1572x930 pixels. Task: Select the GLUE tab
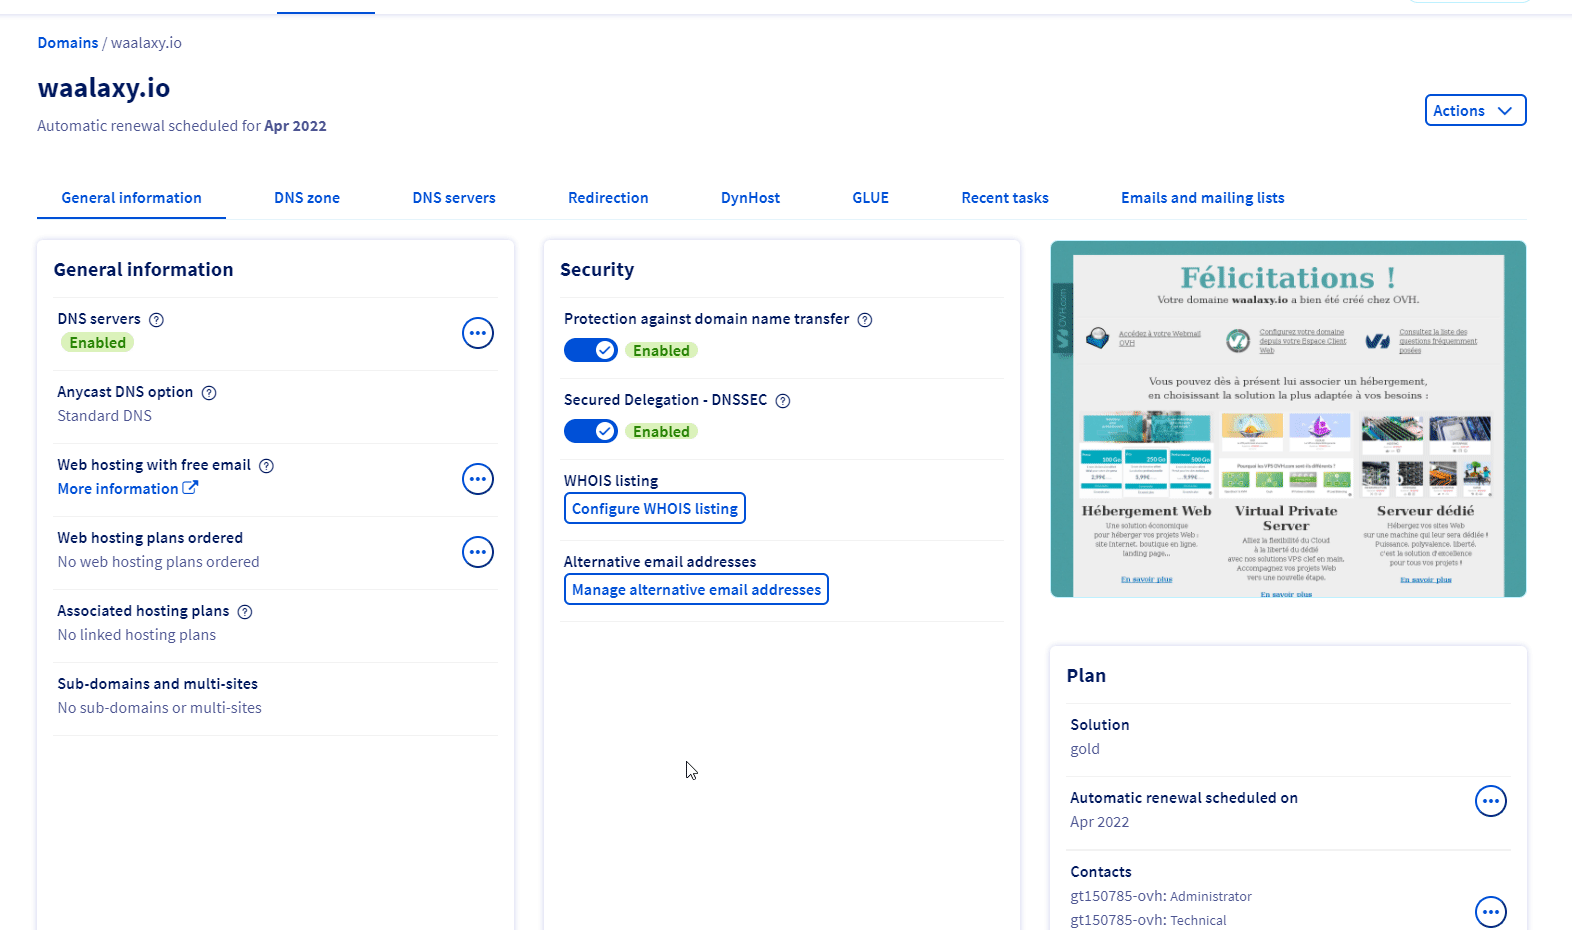(870, 198)
